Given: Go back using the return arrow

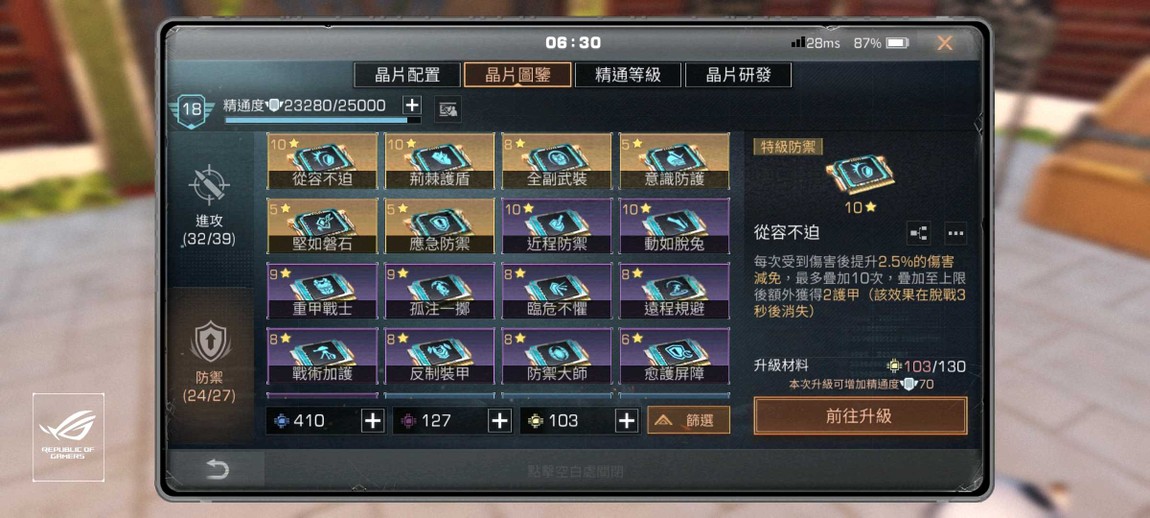Looking at the screenshot, I should coord(217,470).
